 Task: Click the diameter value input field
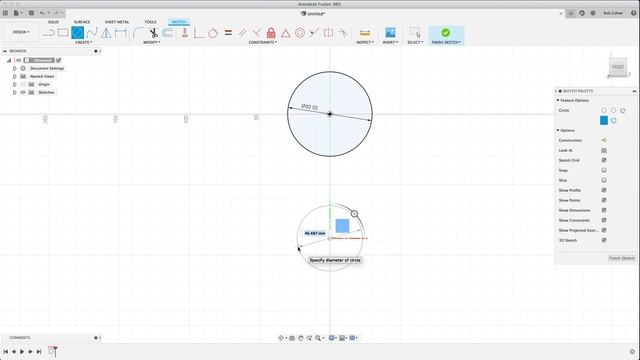(315, 233)
